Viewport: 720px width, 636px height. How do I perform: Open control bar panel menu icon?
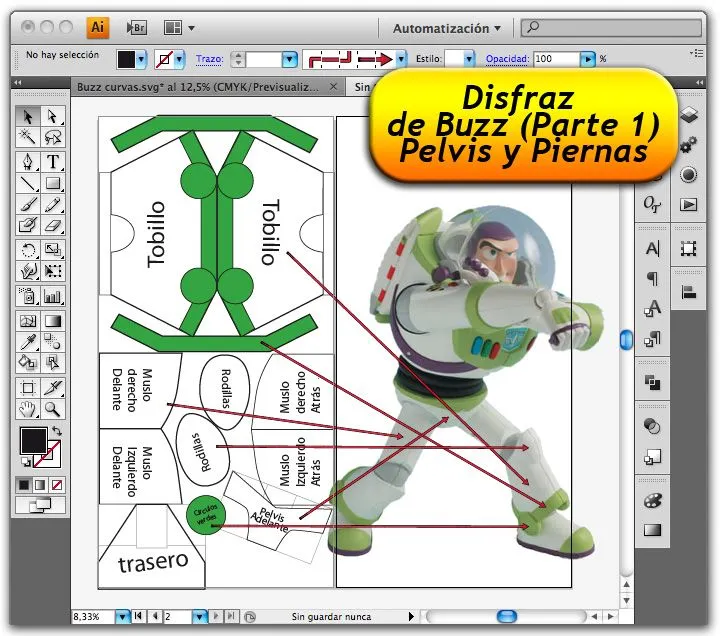[697, 53]
